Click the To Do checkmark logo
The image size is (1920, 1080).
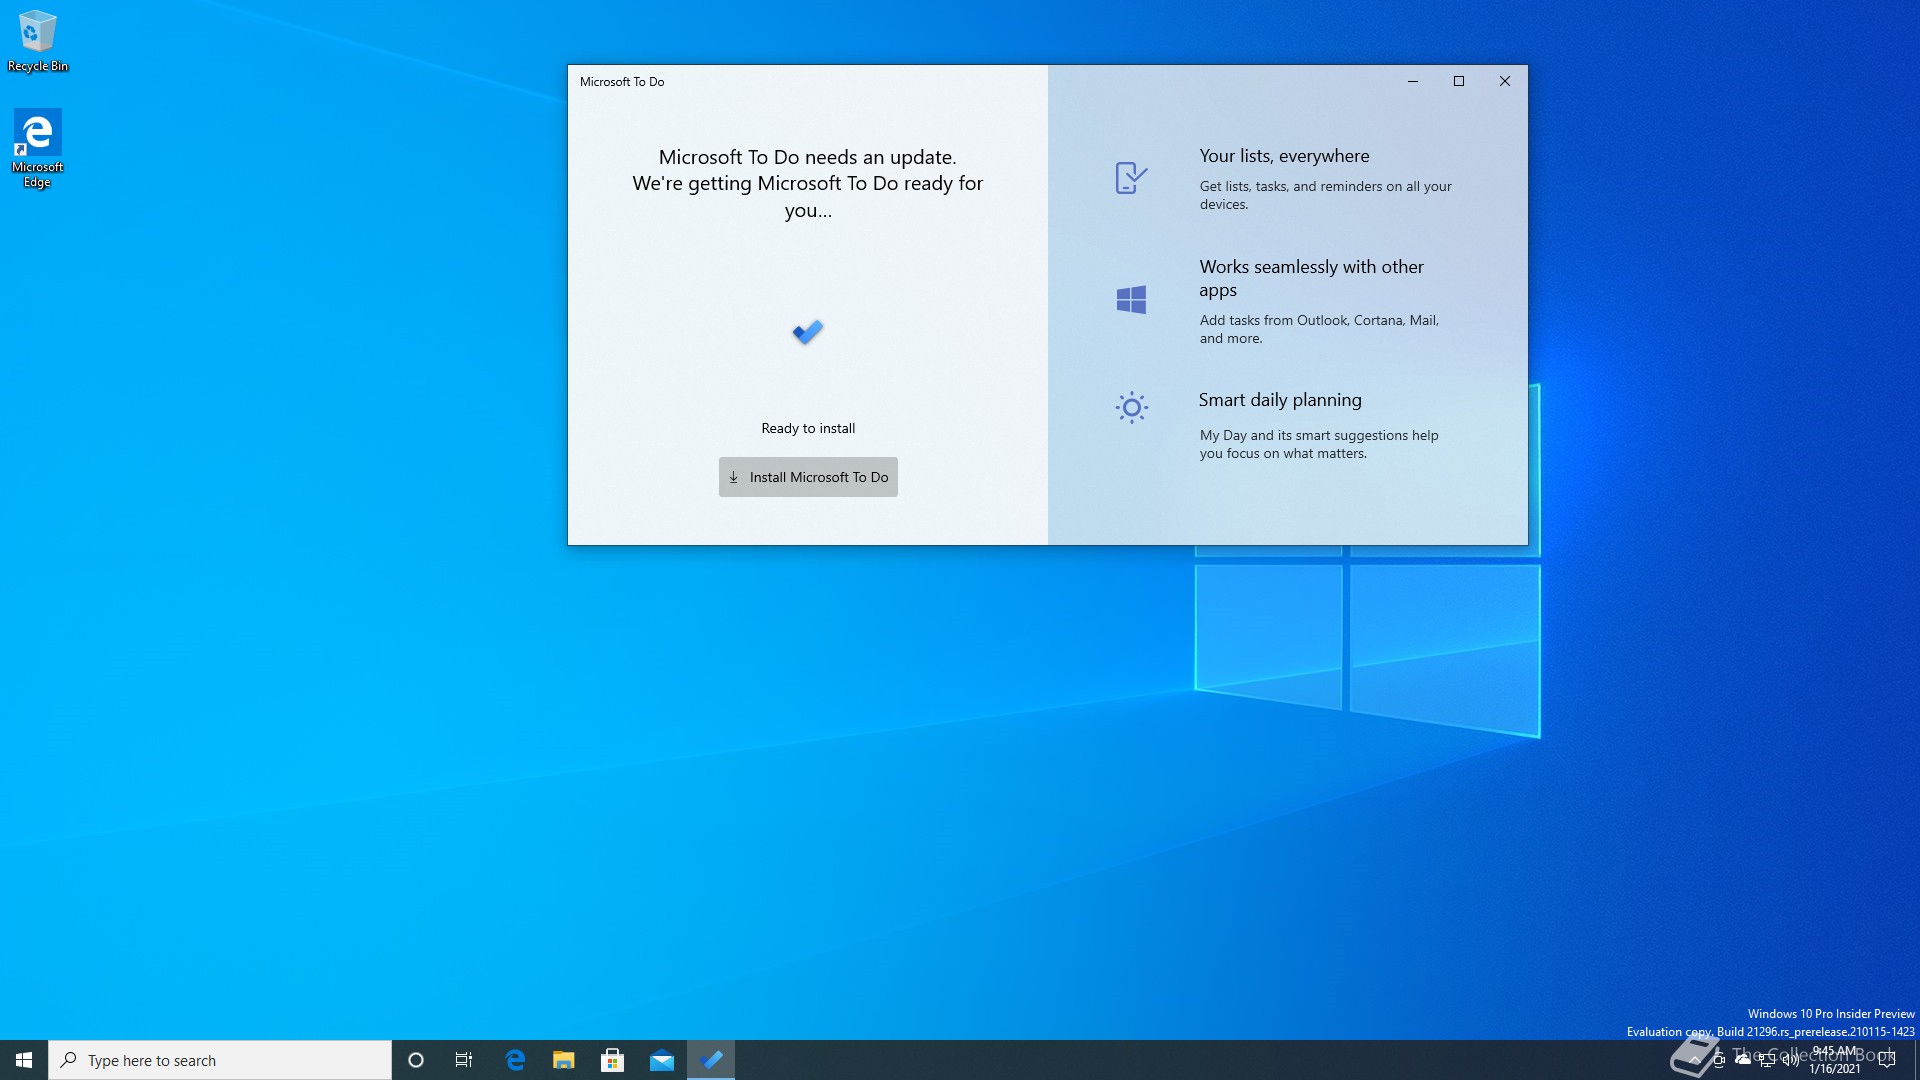pyautogui.click(x=808, y=332)
